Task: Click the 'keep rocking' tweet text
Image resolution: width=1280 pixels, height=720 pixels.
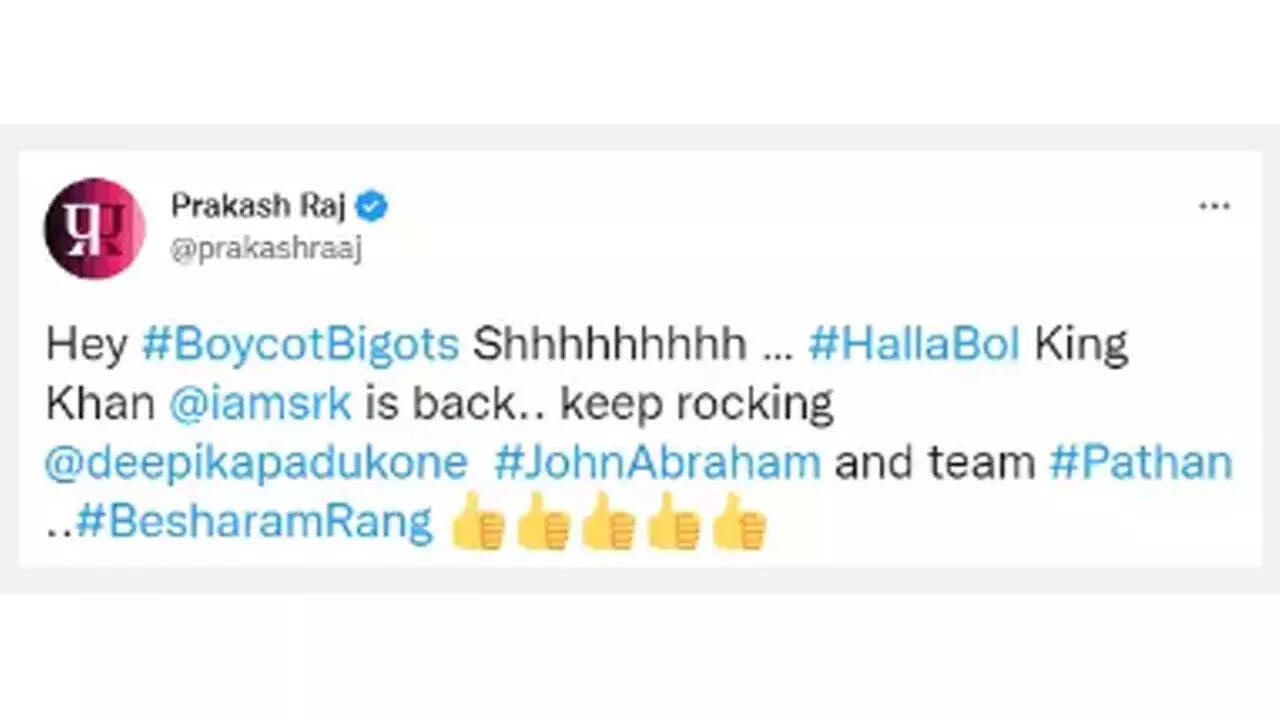Action: click(x=696, y=405)
